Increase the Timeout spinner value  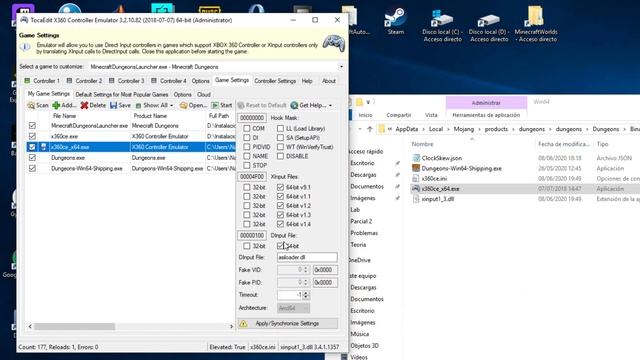pos(306,293)
